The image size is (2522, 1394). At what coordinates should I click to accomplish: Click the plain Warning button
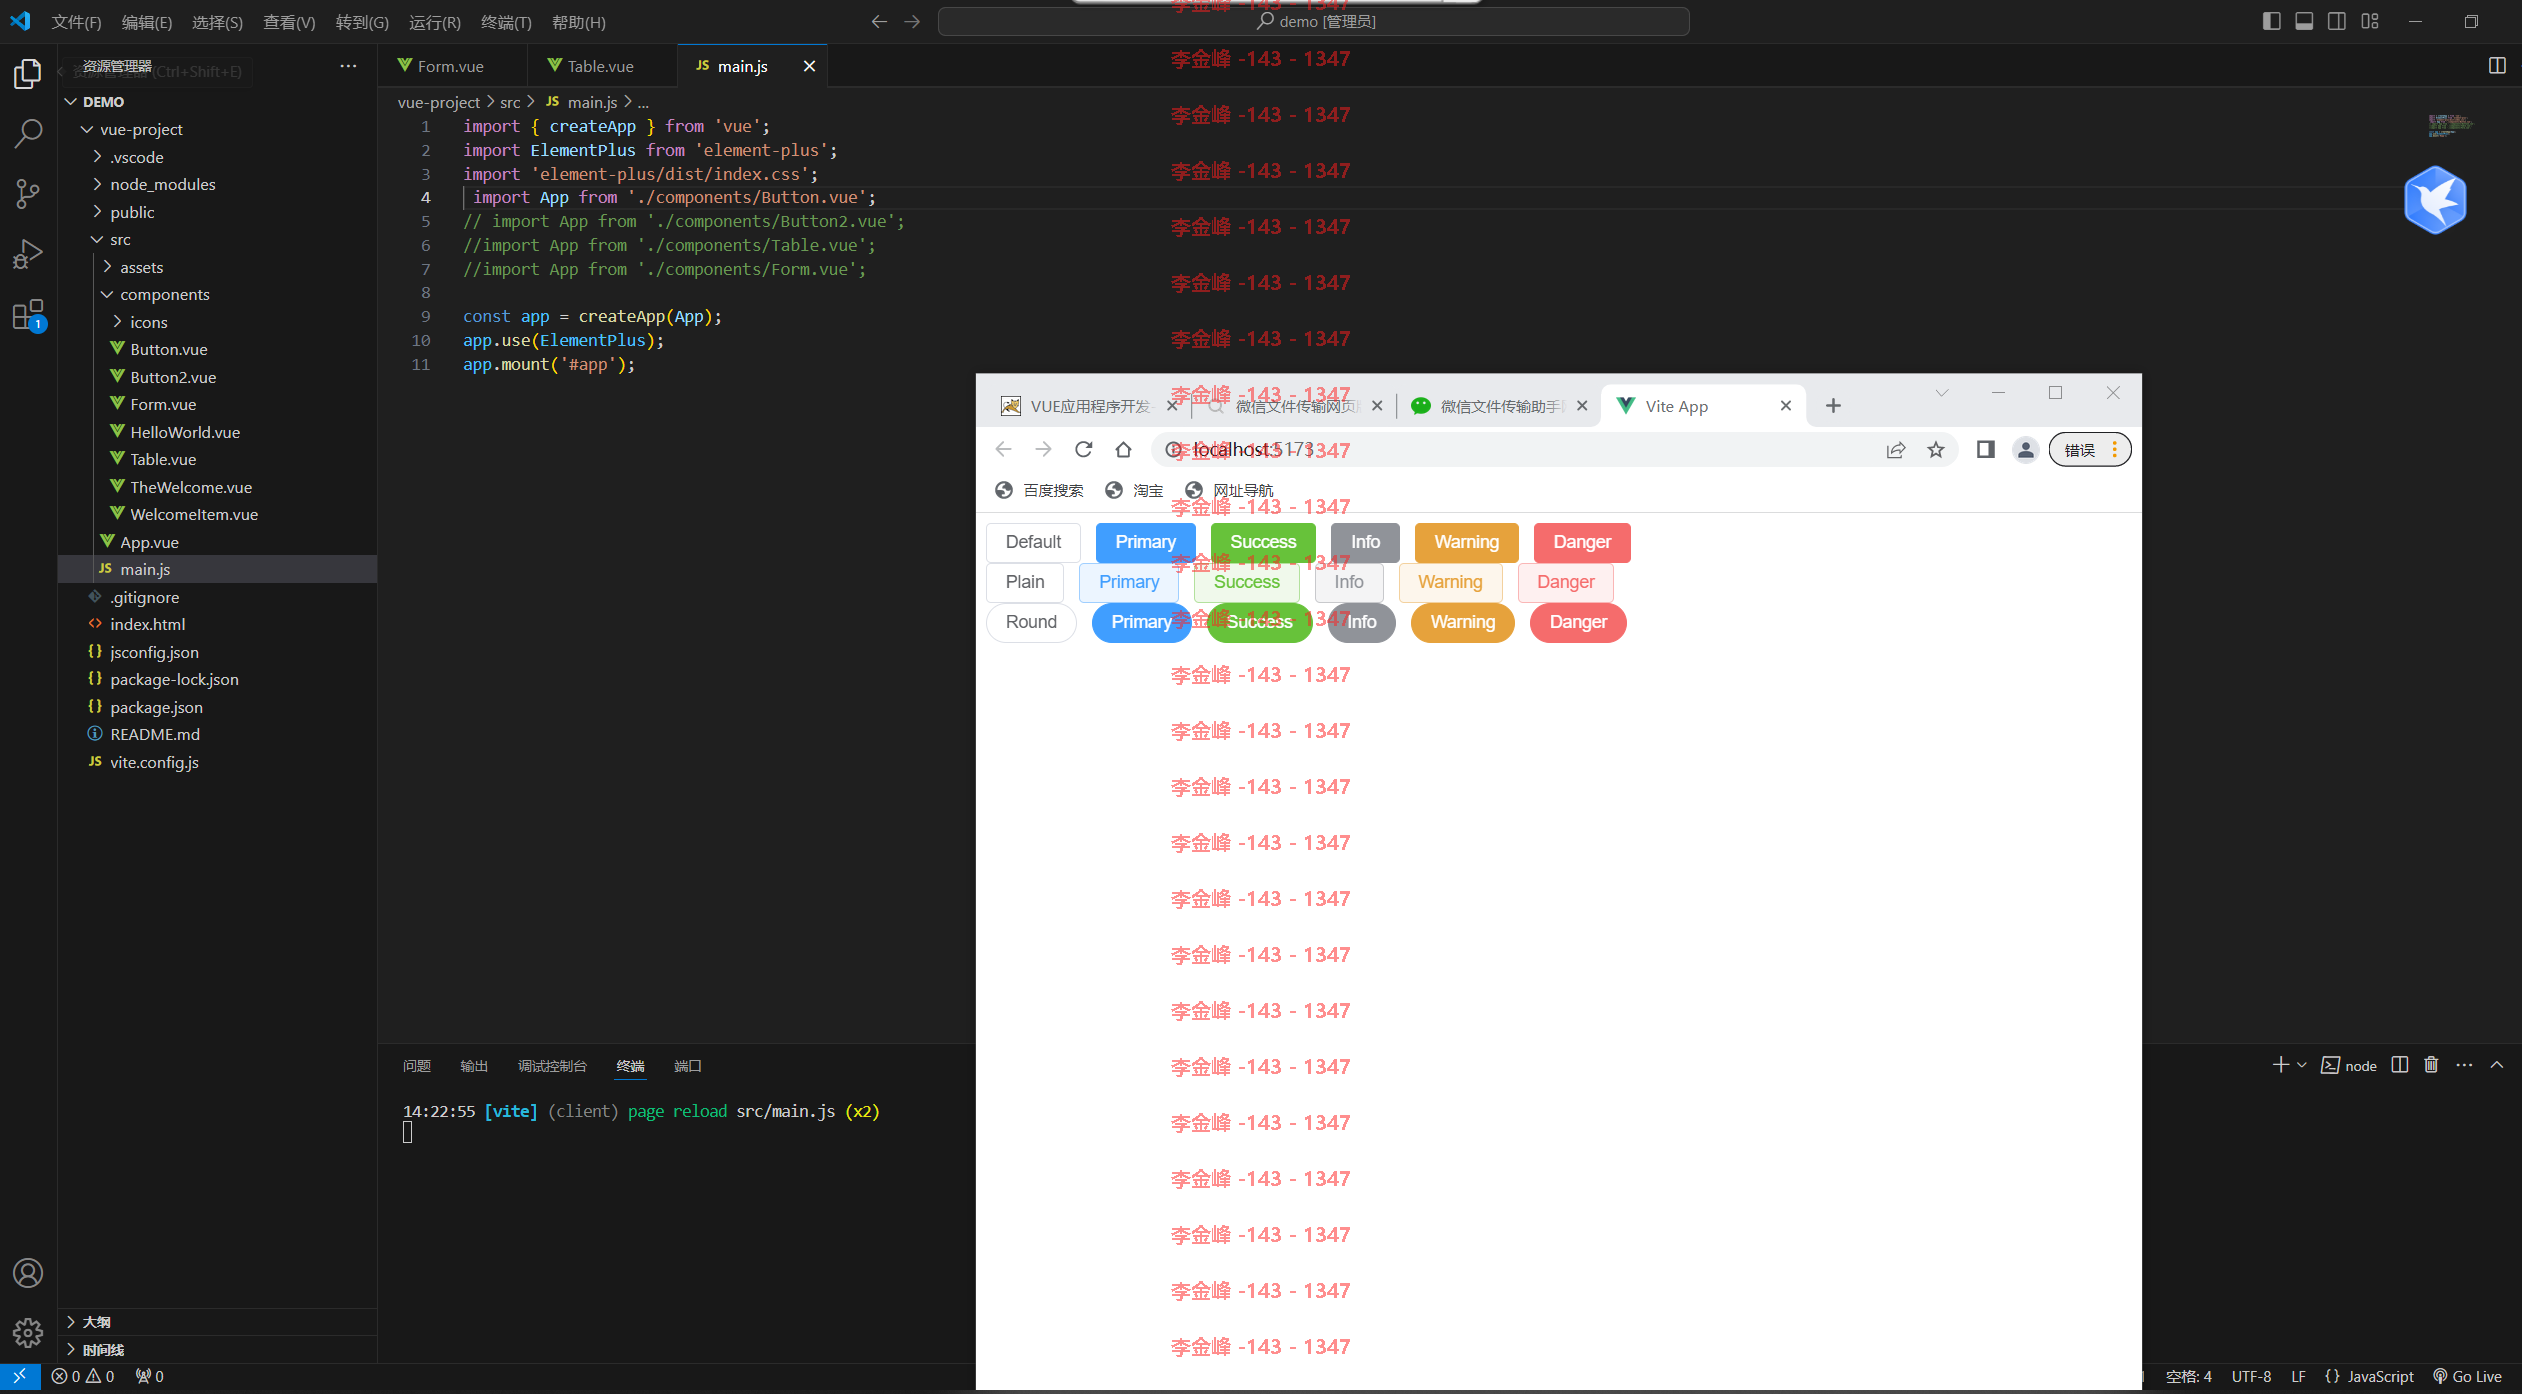[x=1450, y=582]
